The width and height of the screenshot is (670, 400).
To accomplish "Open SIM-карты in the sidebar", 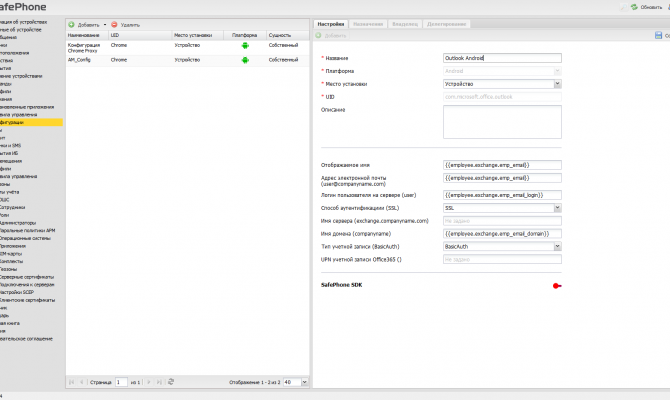I will tap(11, 253).
